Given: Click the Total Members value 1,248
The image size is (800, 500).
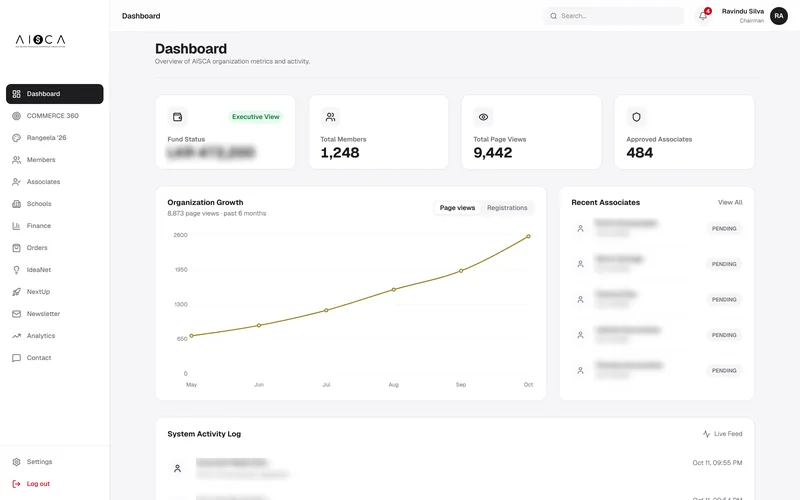Looking at the screenshot, I should click(x=340, y=153).
